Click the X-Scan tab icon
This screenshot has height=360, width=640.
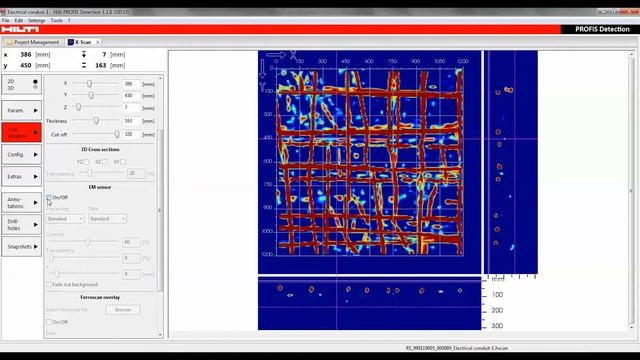(71, 42)
